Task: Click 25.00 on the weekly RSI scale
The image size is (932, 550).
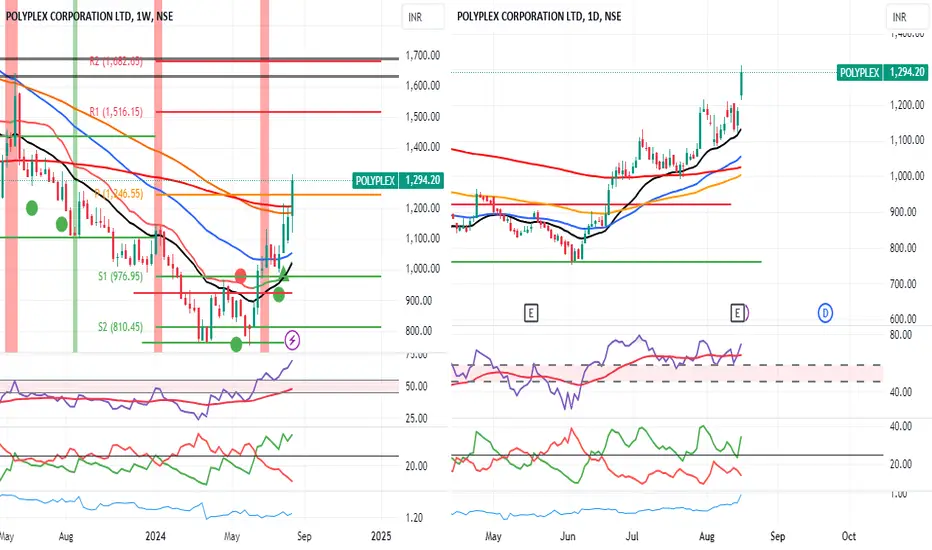Action: pyautogui.click(x=416, y=419)
